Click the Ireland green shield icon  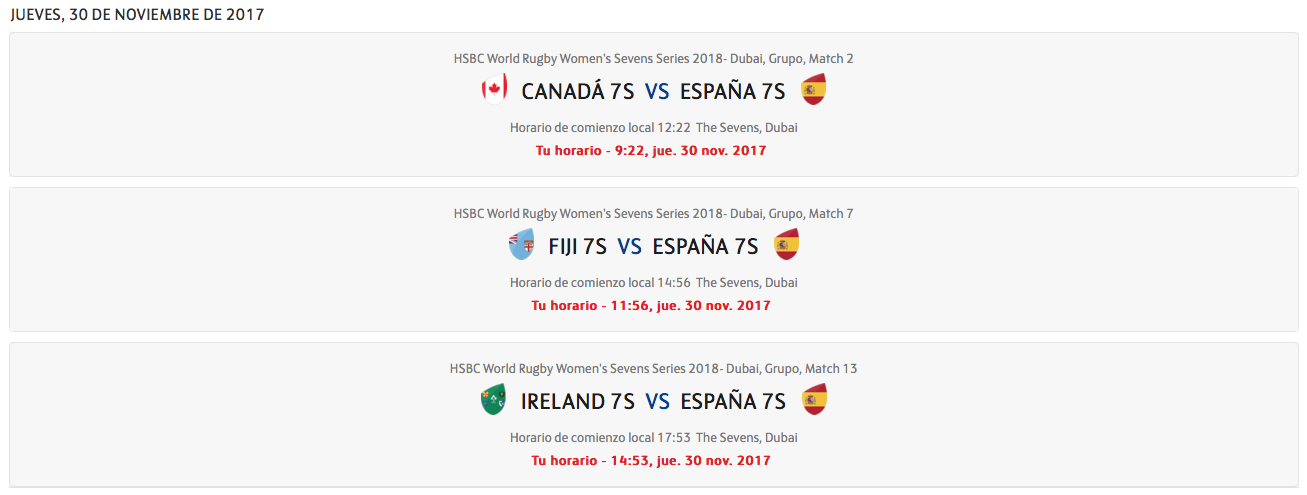493,401
